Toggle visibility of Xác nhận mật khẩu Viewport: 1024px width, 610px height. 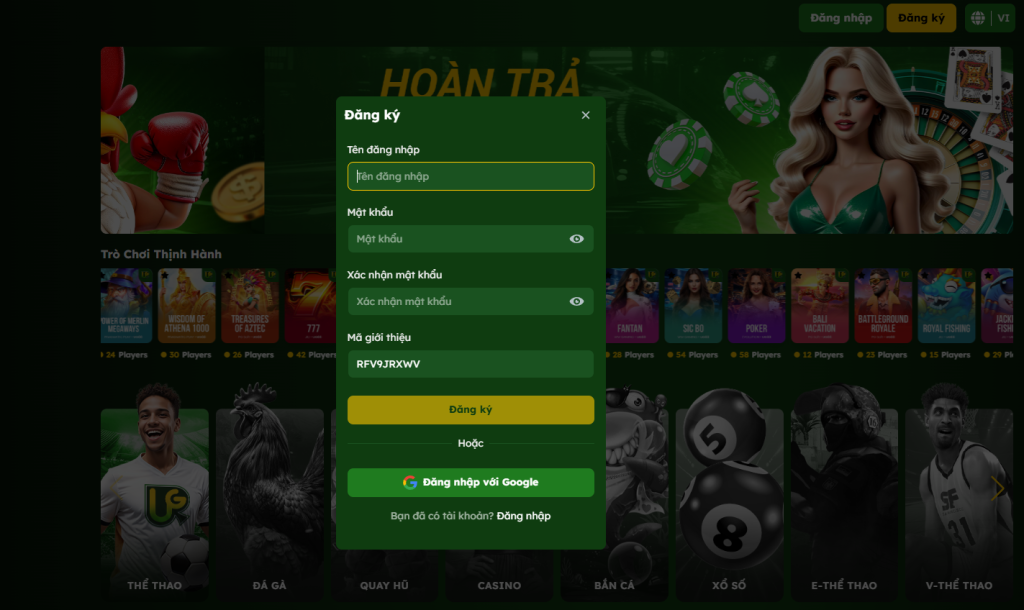pyautogui.click(x=576, y=302)
